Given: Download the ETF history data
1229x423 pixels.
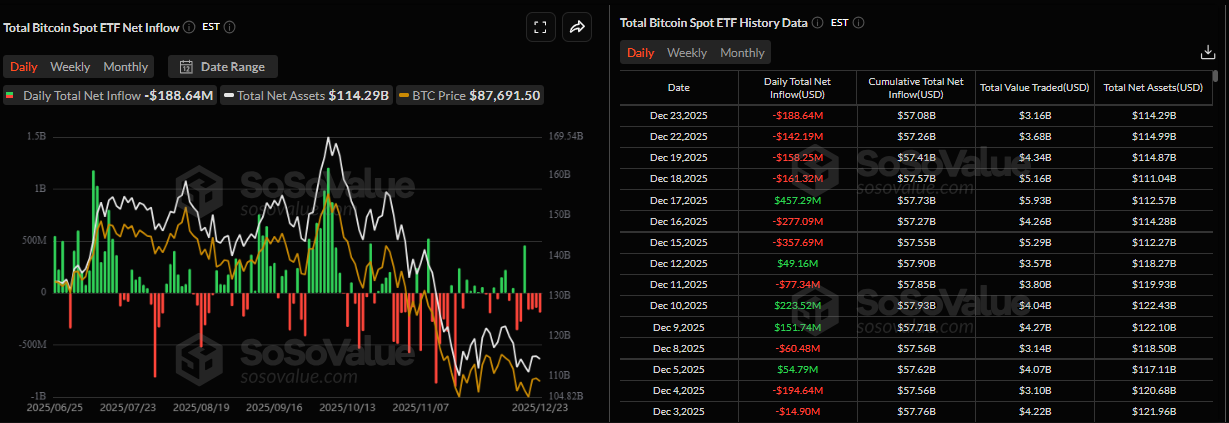Looking at the screenshot, I should coord(1207,53).
